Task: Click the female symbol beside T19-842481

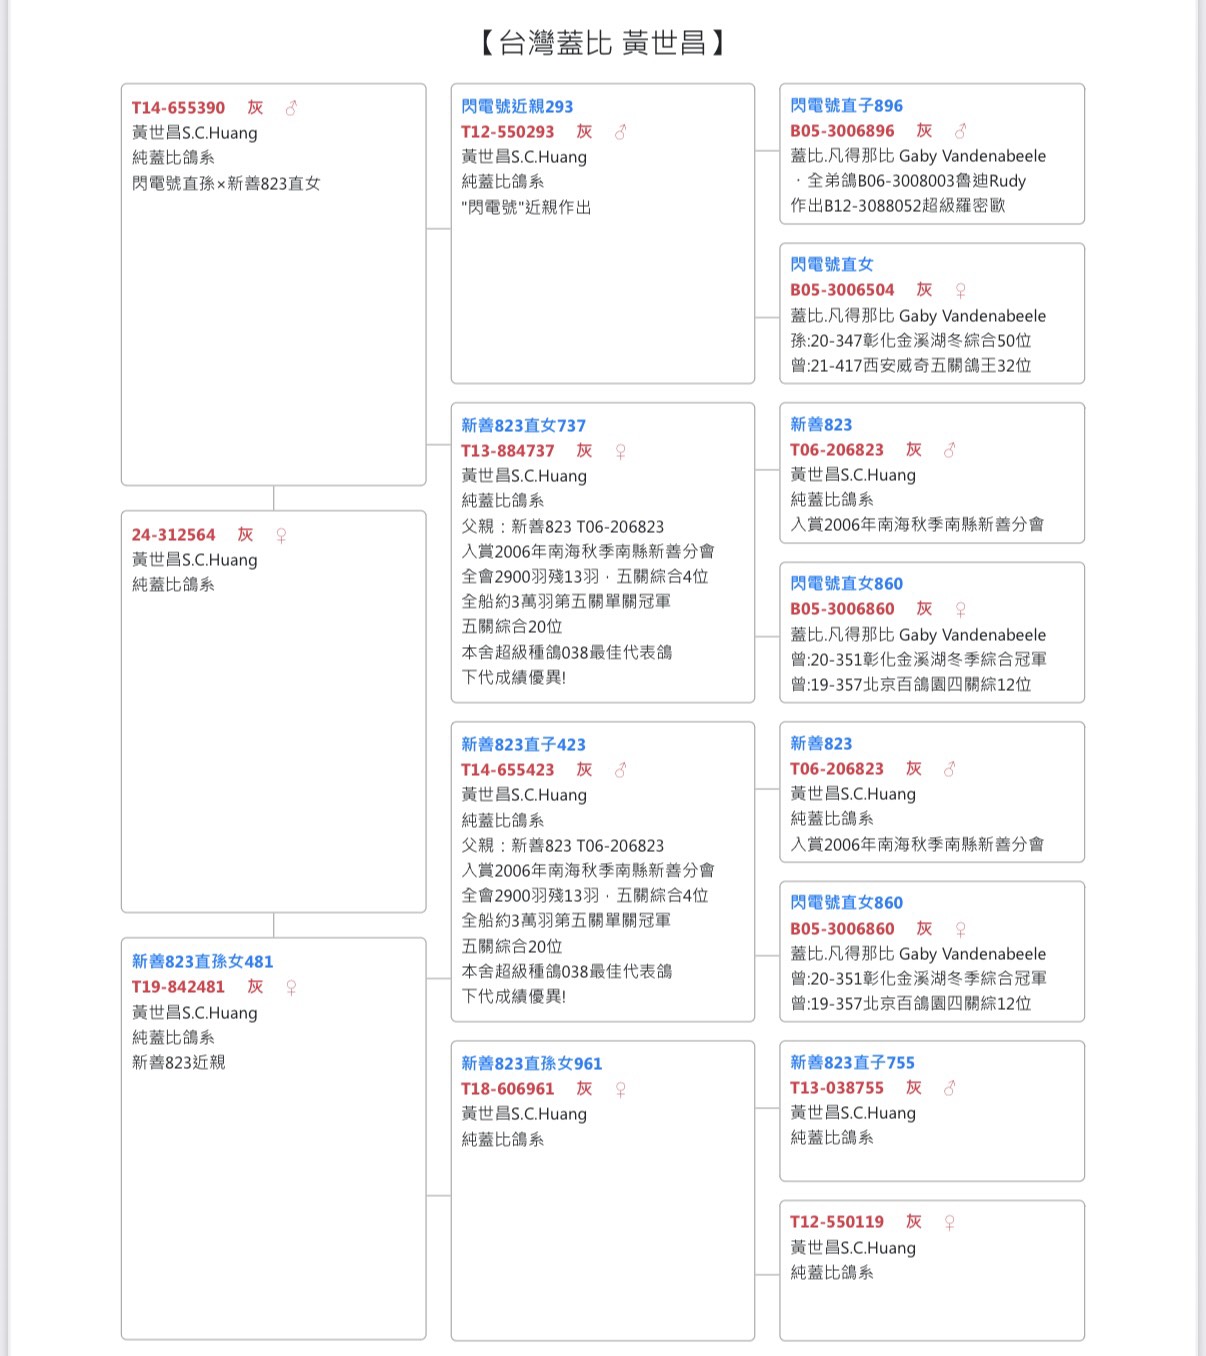Action: (x=291, y=987)
